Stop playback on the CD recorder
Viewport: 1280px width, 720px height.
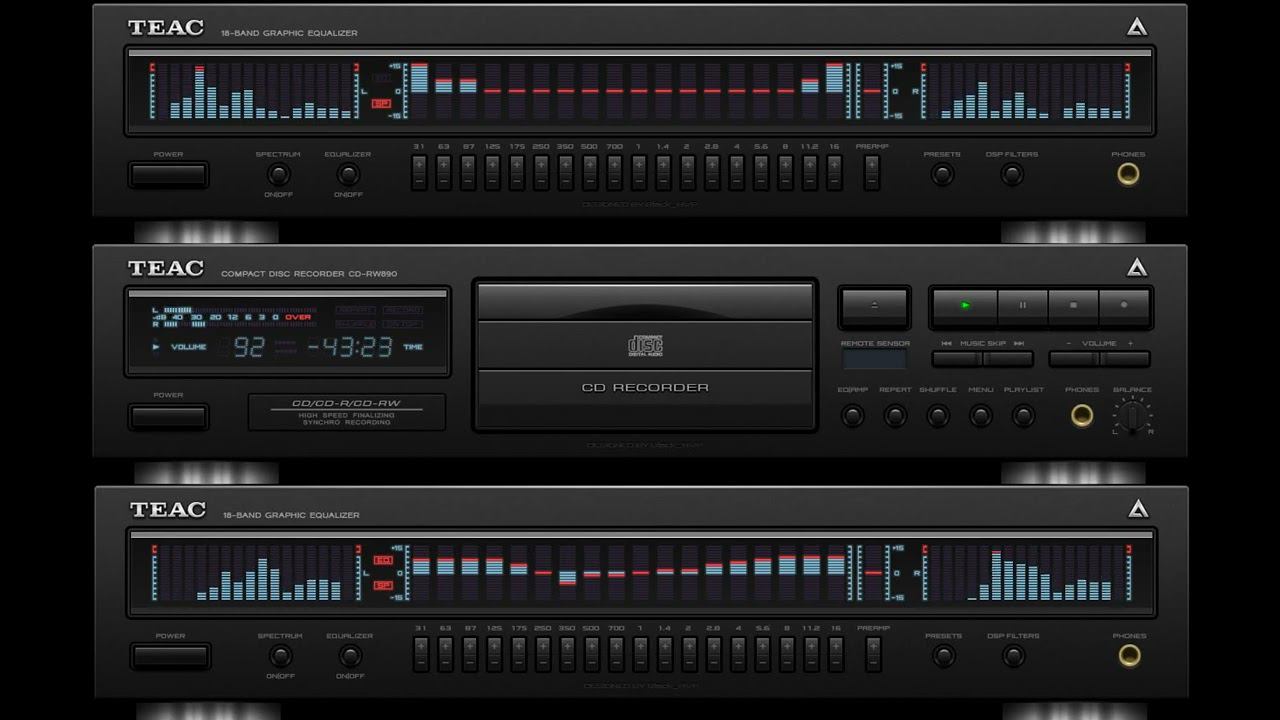pos(1073,306)
